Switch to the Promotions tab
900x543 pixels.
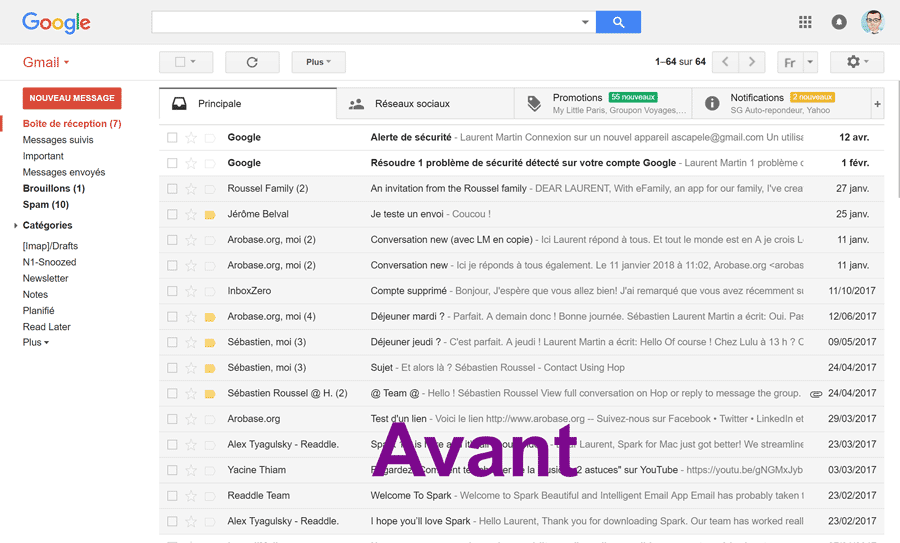click(x=603, y=104)
